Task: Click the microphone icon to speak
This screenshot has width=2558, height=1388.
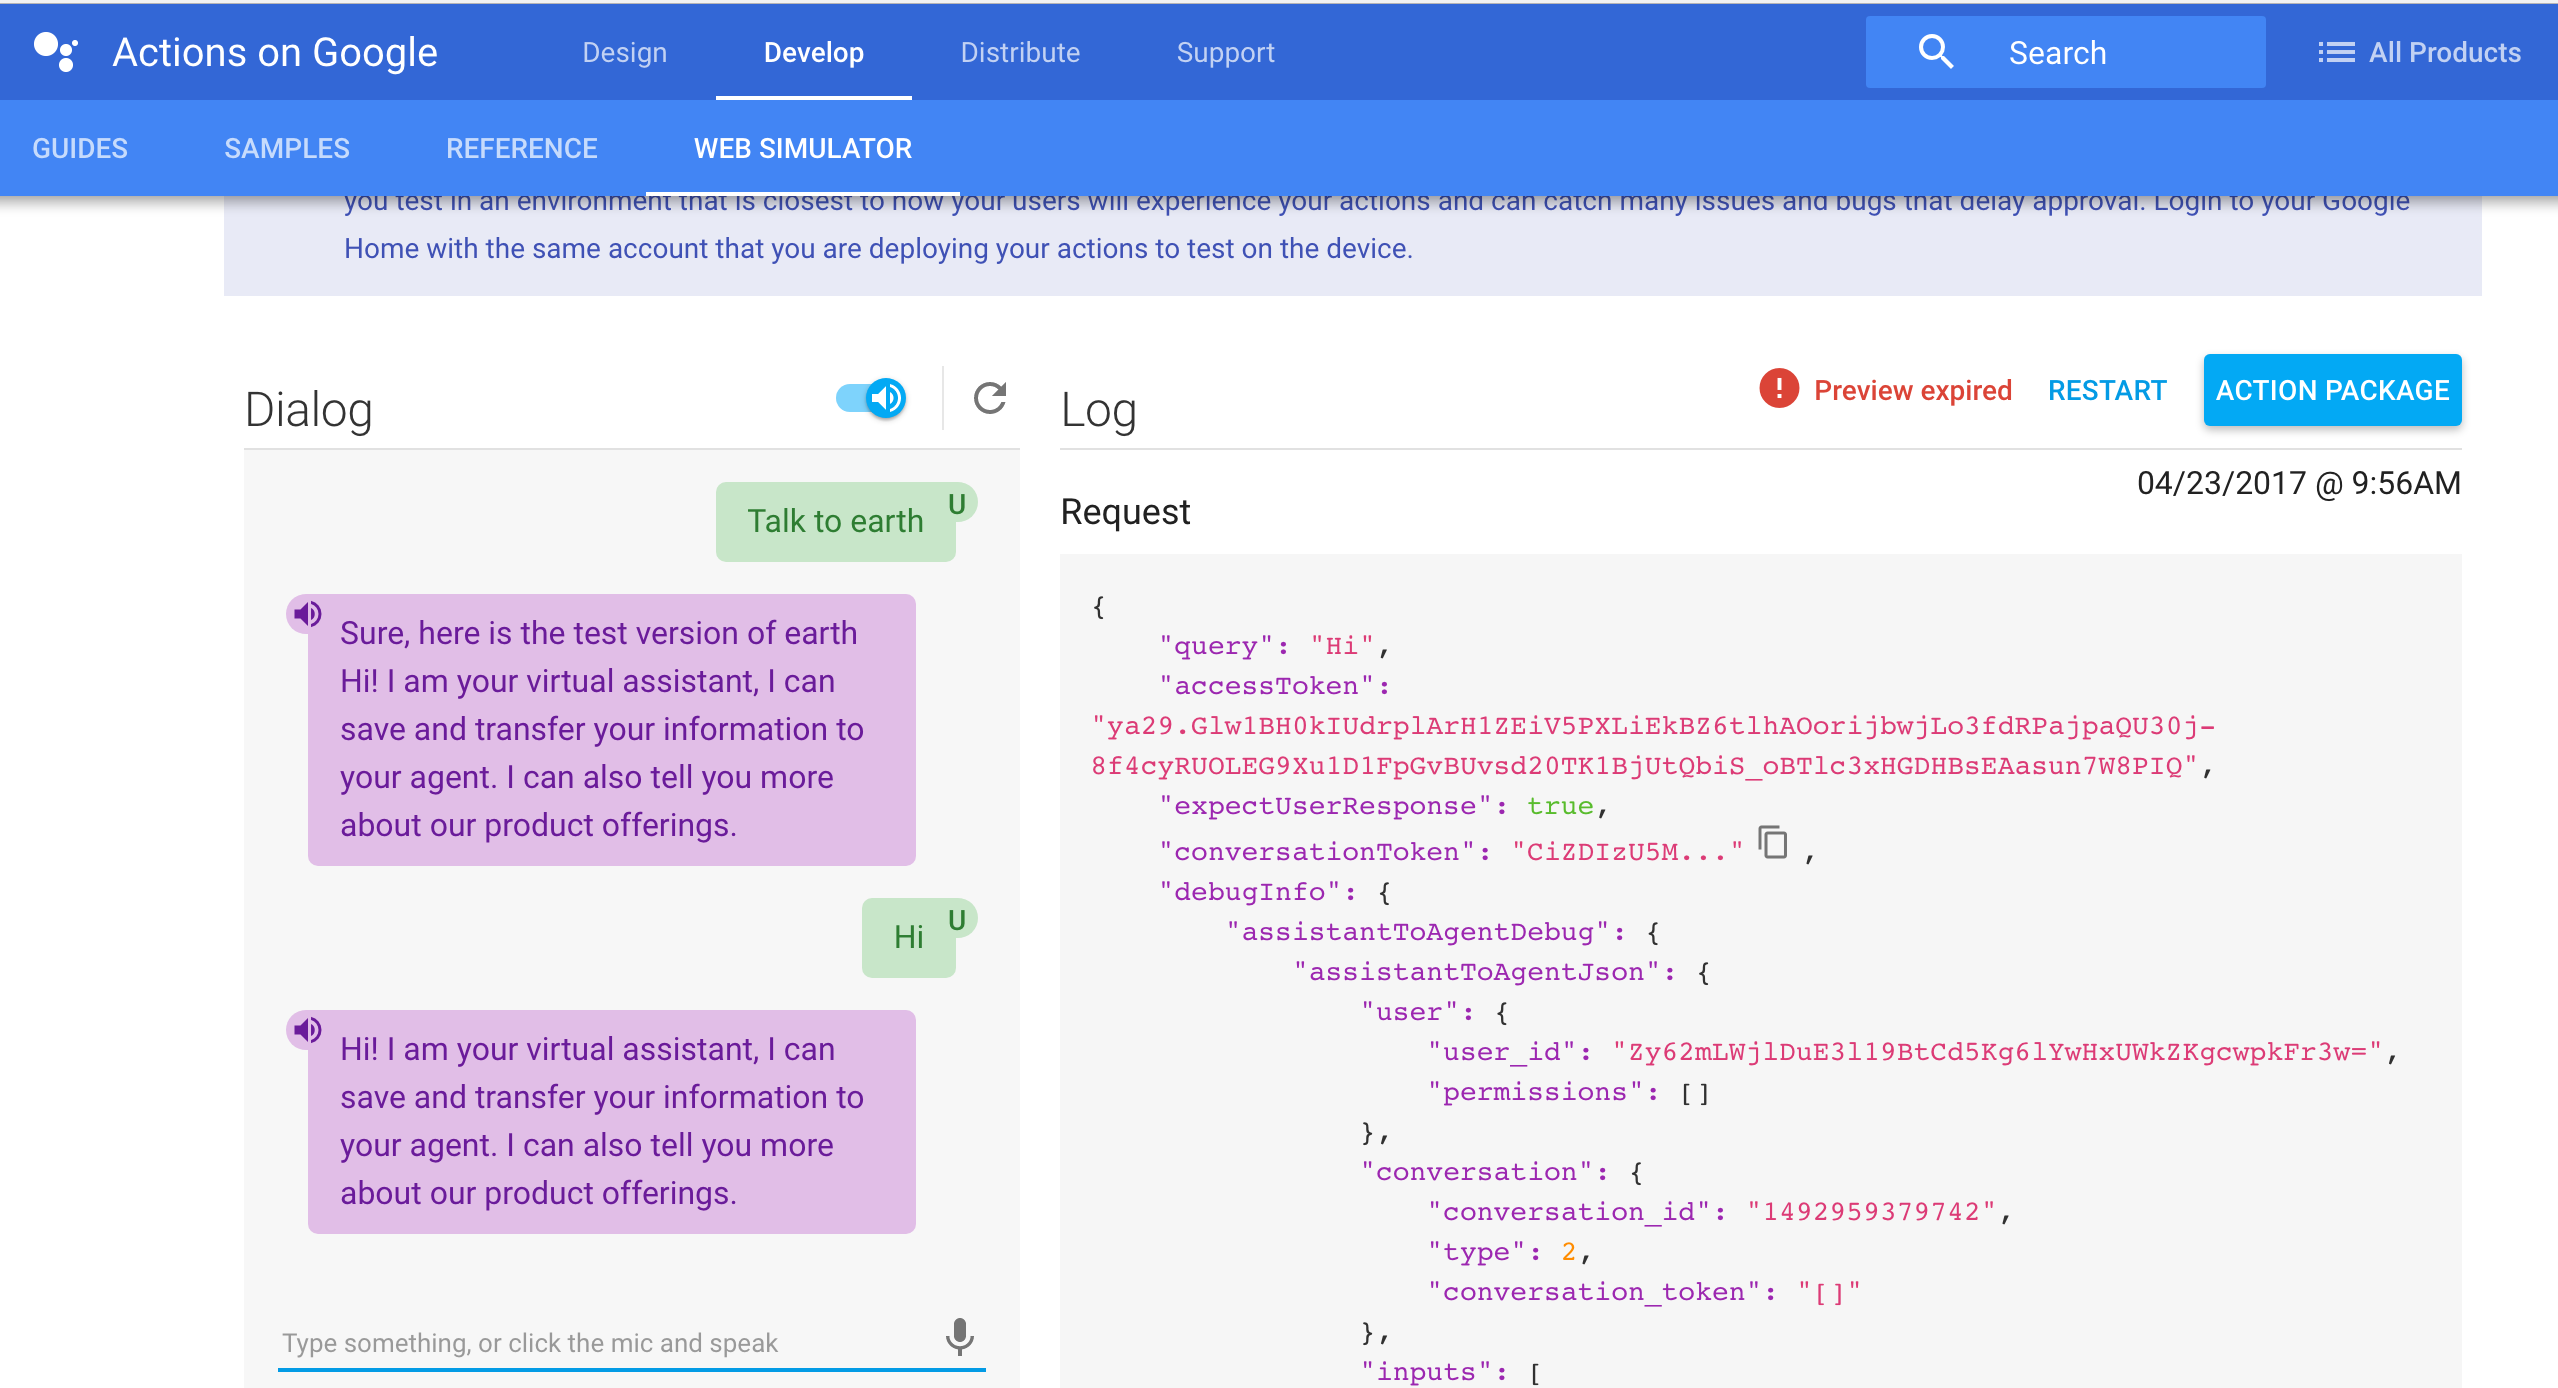Action: pos(959,1336)
